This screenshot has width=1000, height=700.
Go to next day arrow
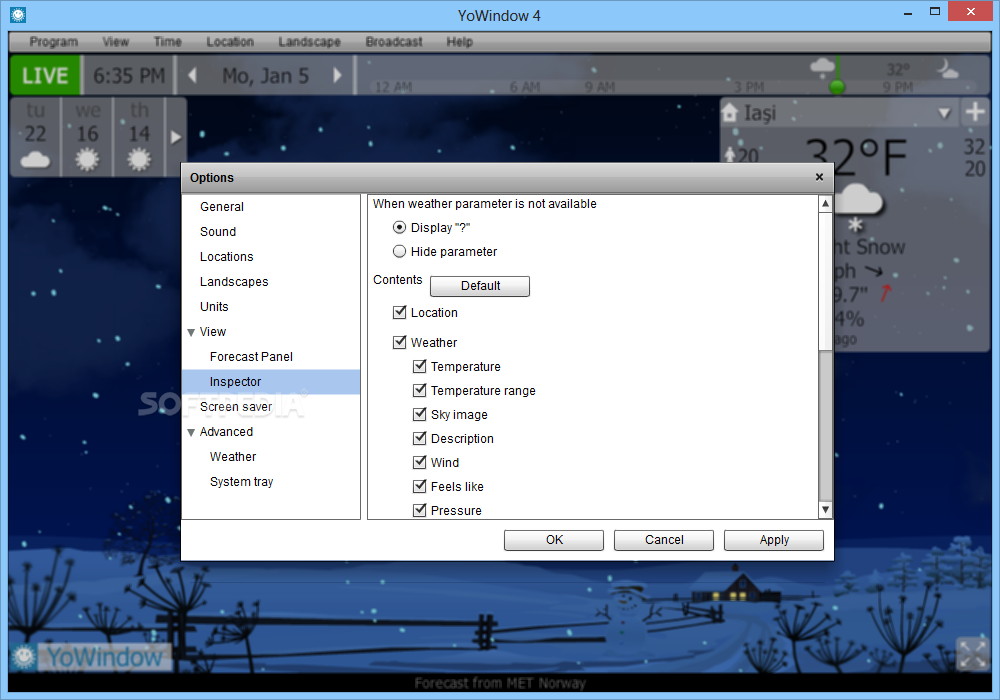(337, 75)
